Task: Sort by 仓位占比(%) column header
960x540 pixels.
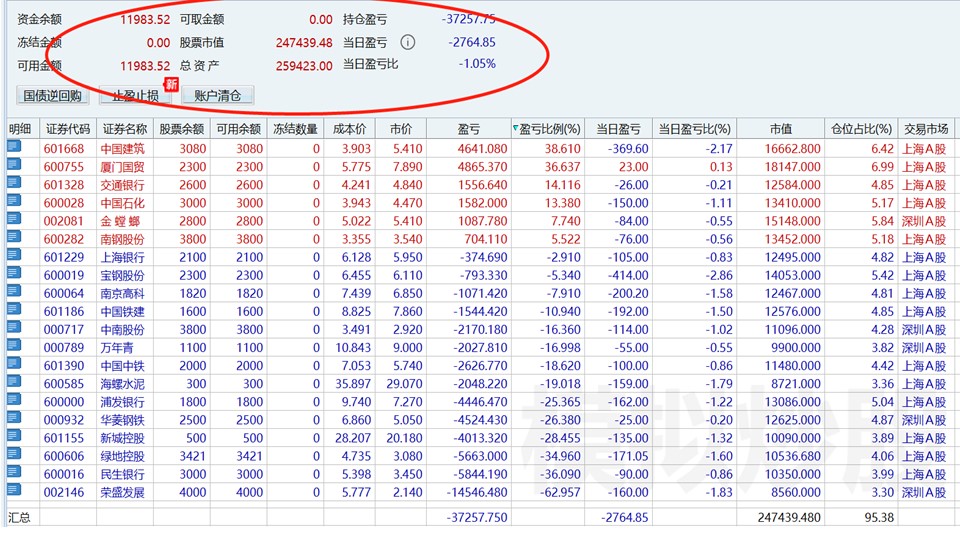Action: [861, 129]
